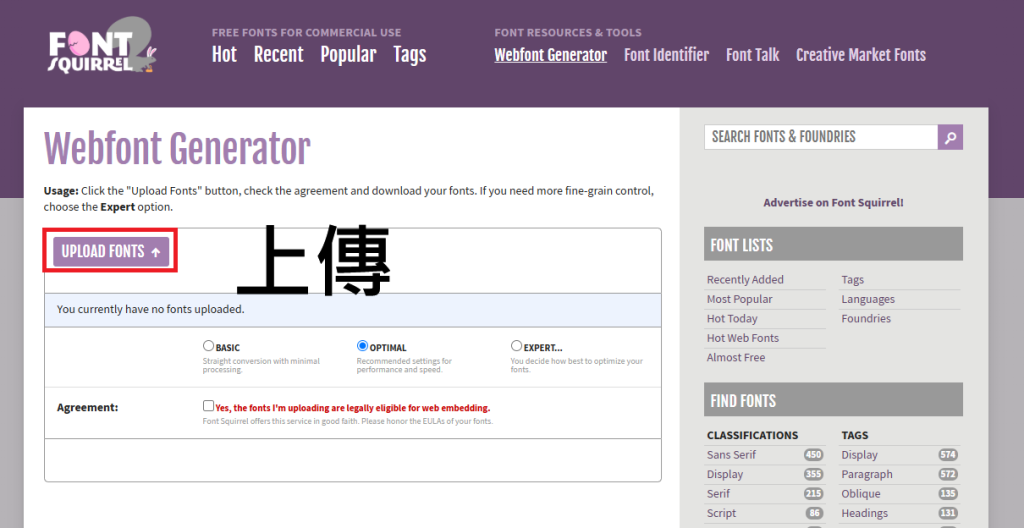Open Tags under Font Lists
The image size is (1024, 528).
point(852,280)
